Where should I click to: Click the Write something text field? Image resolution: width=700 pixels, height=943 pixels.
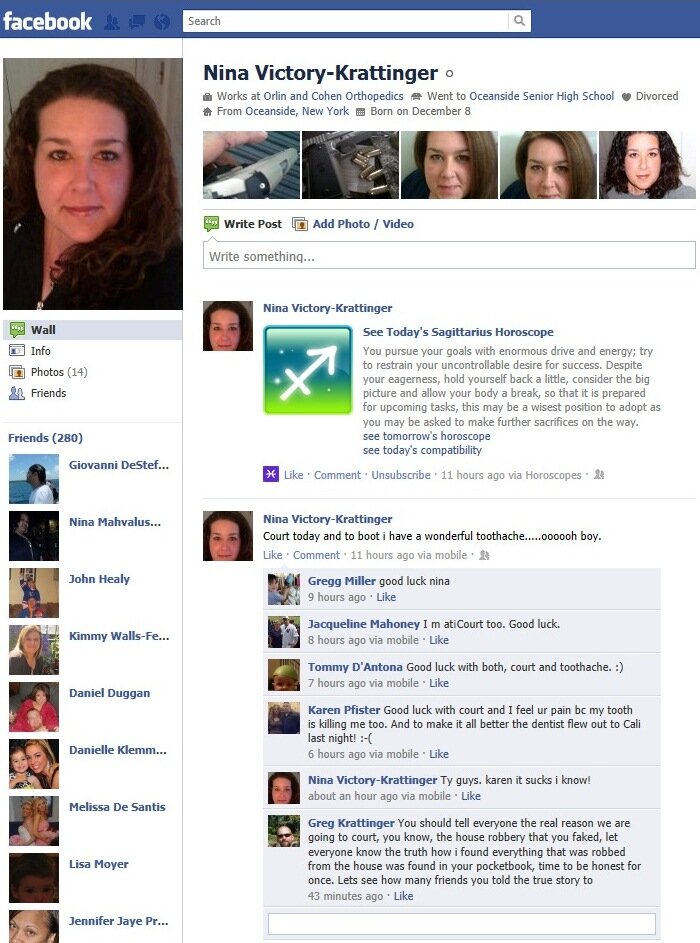[x=449, y=256]
